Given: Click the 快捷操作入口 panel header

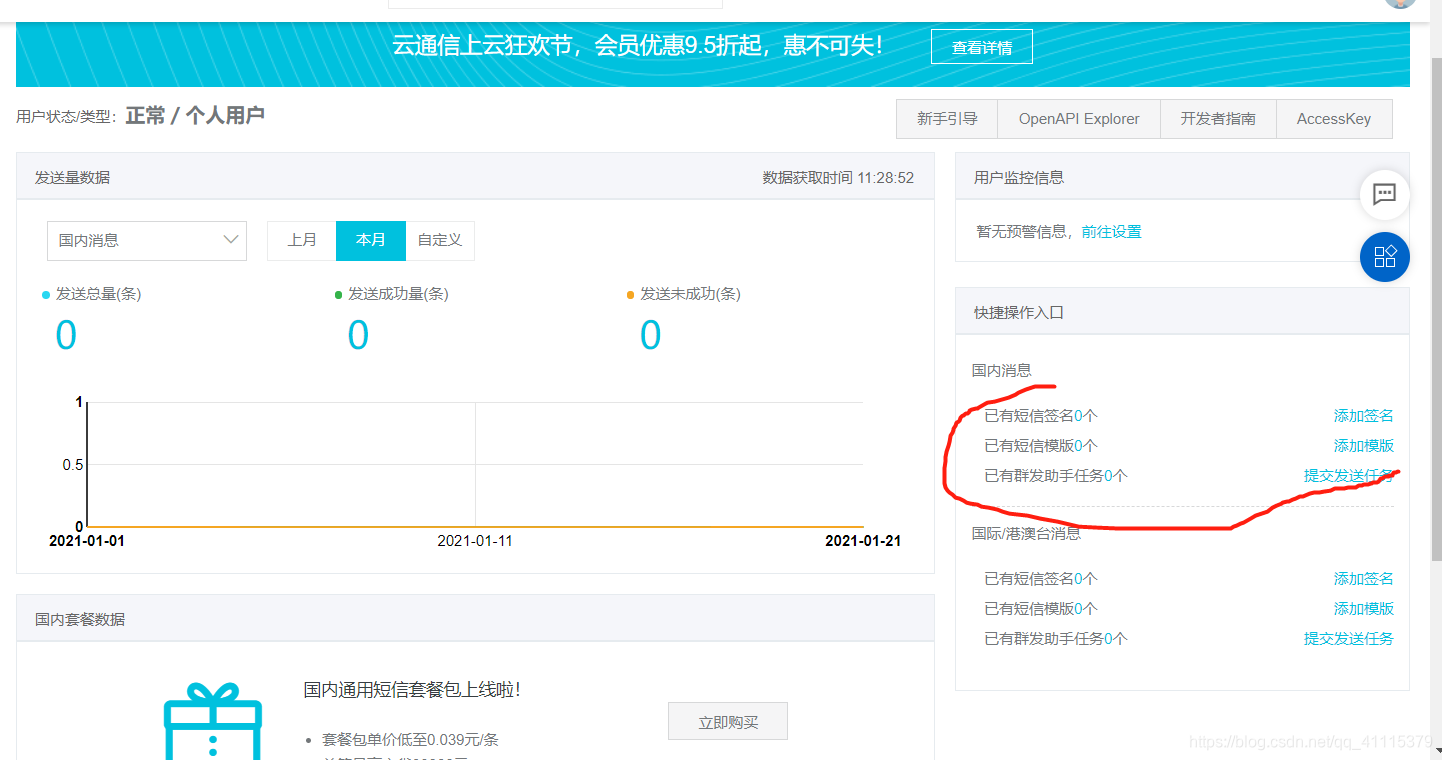Looking at the screenshot, I should click(1182, 312).
